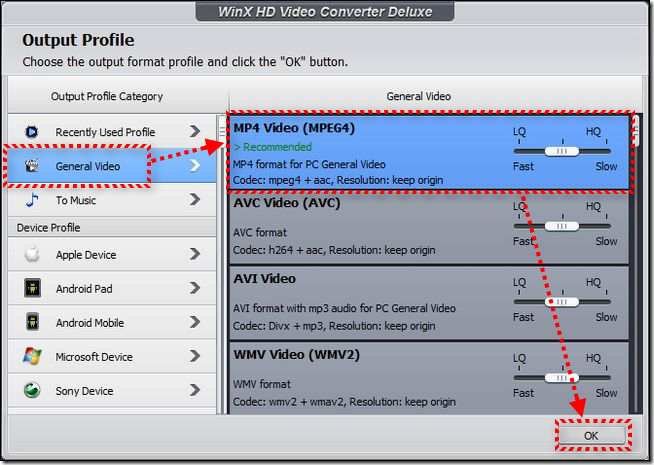Click the To Music note icon
The image size is (654, 465).
(32, 200)
